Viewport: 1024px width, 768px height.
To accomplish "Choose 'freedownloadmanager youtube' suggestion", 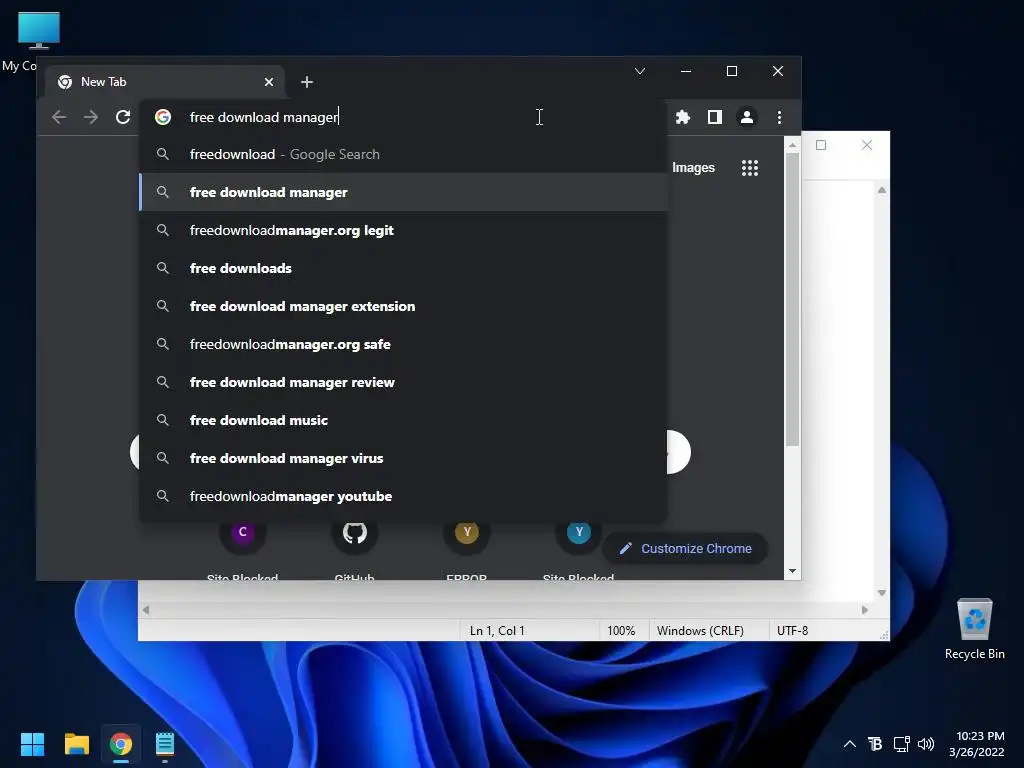I will (x=403, y=496).
